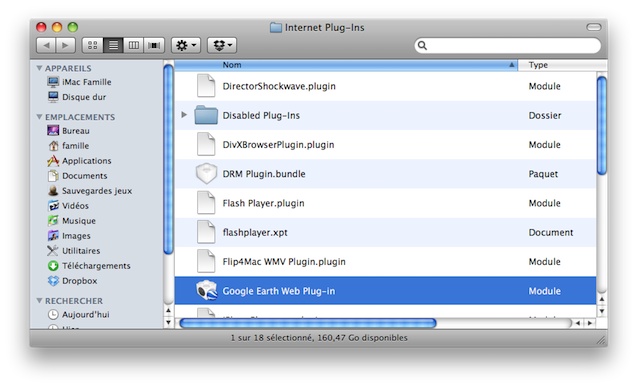Click Dossier type of Disabled Plug-Ins
The height and width of the screenshot is (388, 638).
coord(545,116)
